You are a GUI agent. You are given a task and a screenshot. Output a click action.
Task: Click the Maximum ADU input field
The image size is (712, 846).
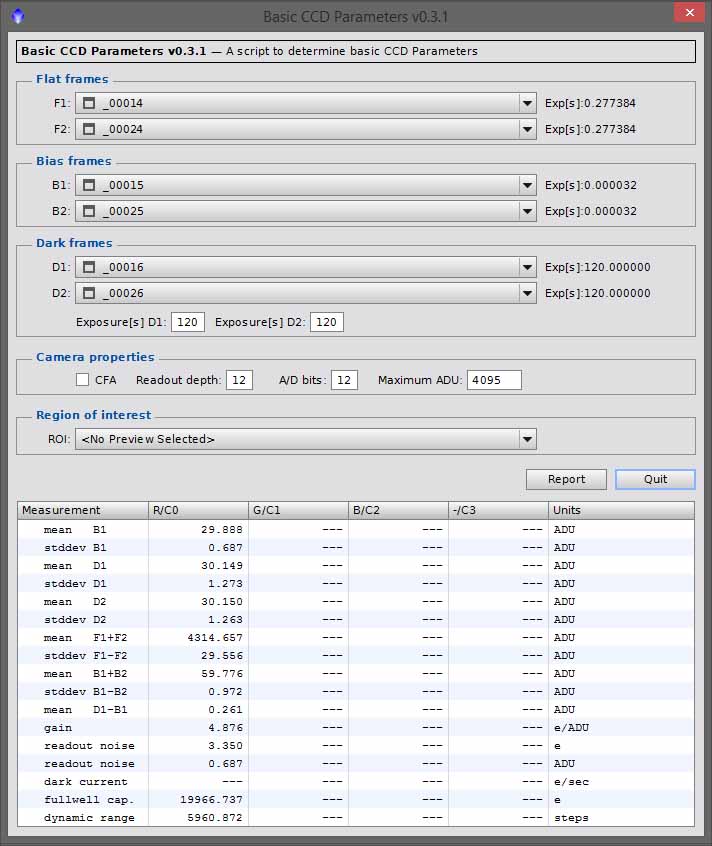[x=493, y=380]
